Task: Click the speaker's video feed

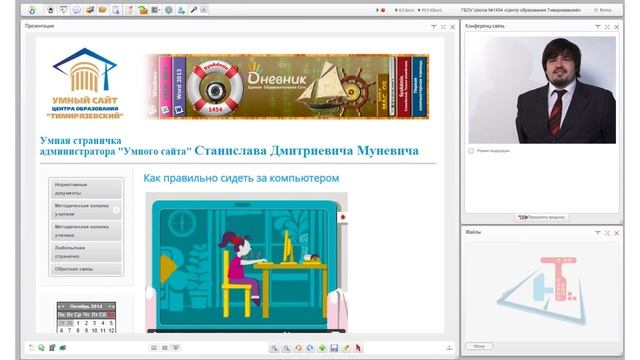Action: coord(542,90)
